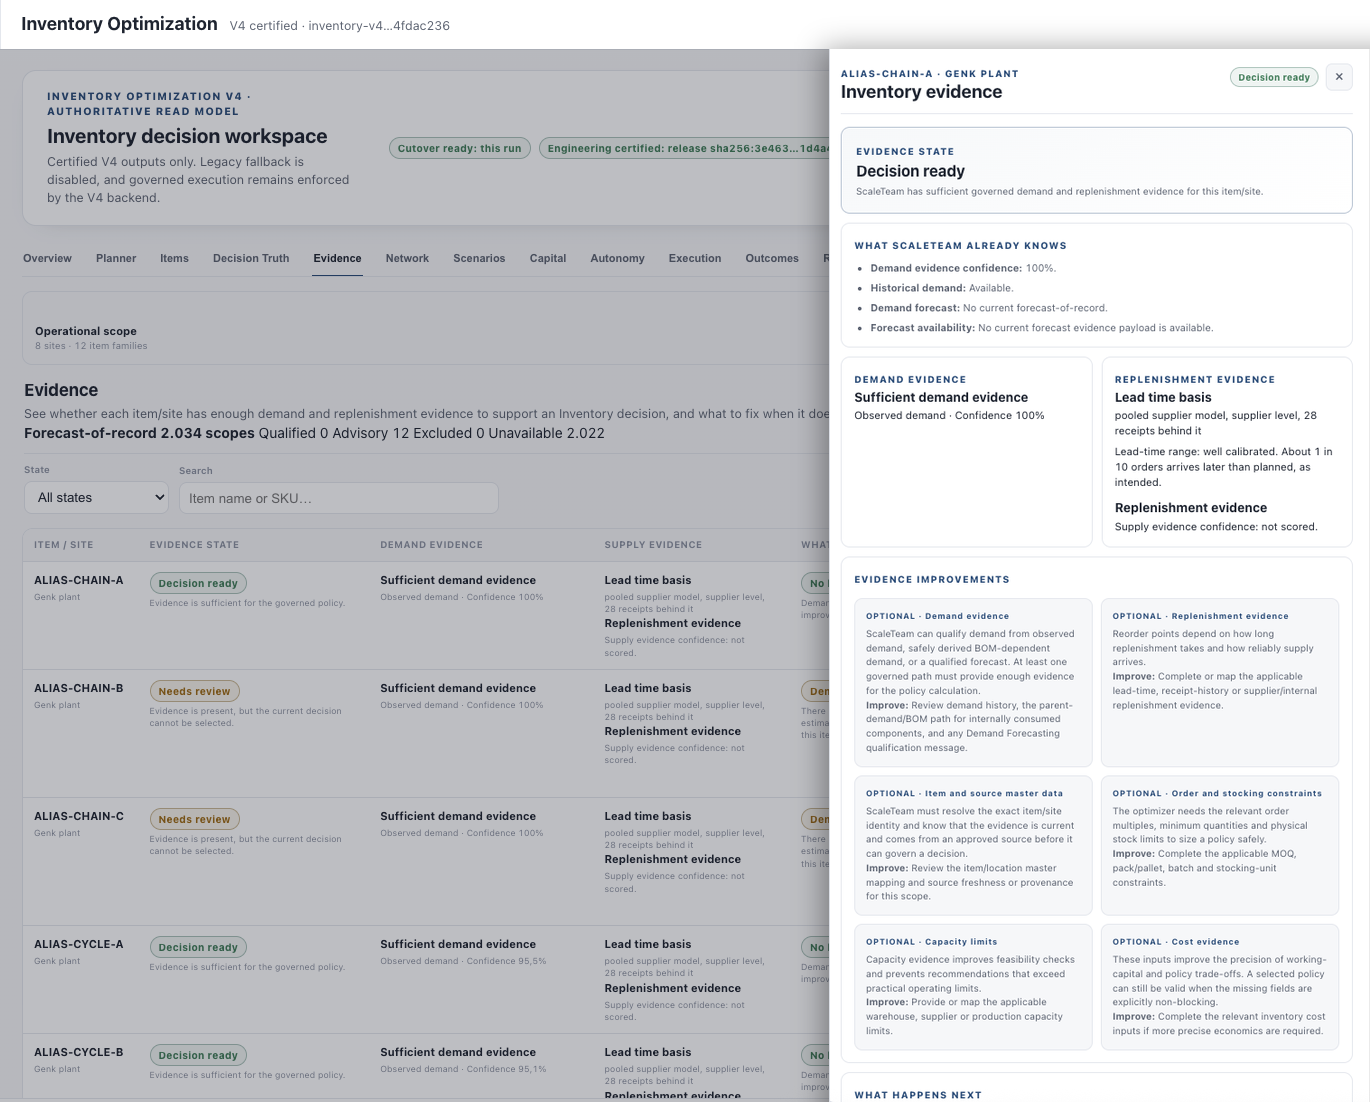Click the Lead time basis heading in panel
Viewport: 1370px width, 1102px height.
pos(1163,398)
